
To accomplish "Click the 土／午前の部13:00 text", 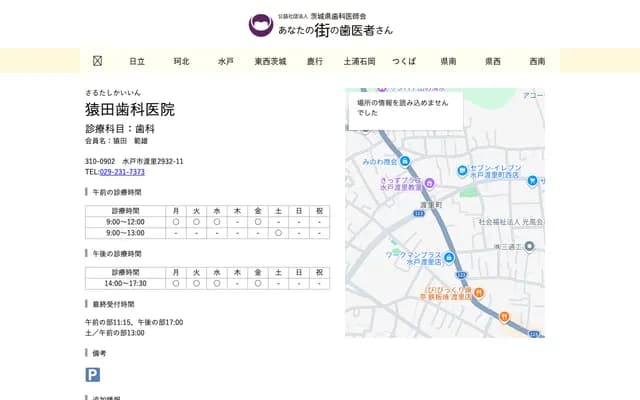I will click(x=115, y=333).
